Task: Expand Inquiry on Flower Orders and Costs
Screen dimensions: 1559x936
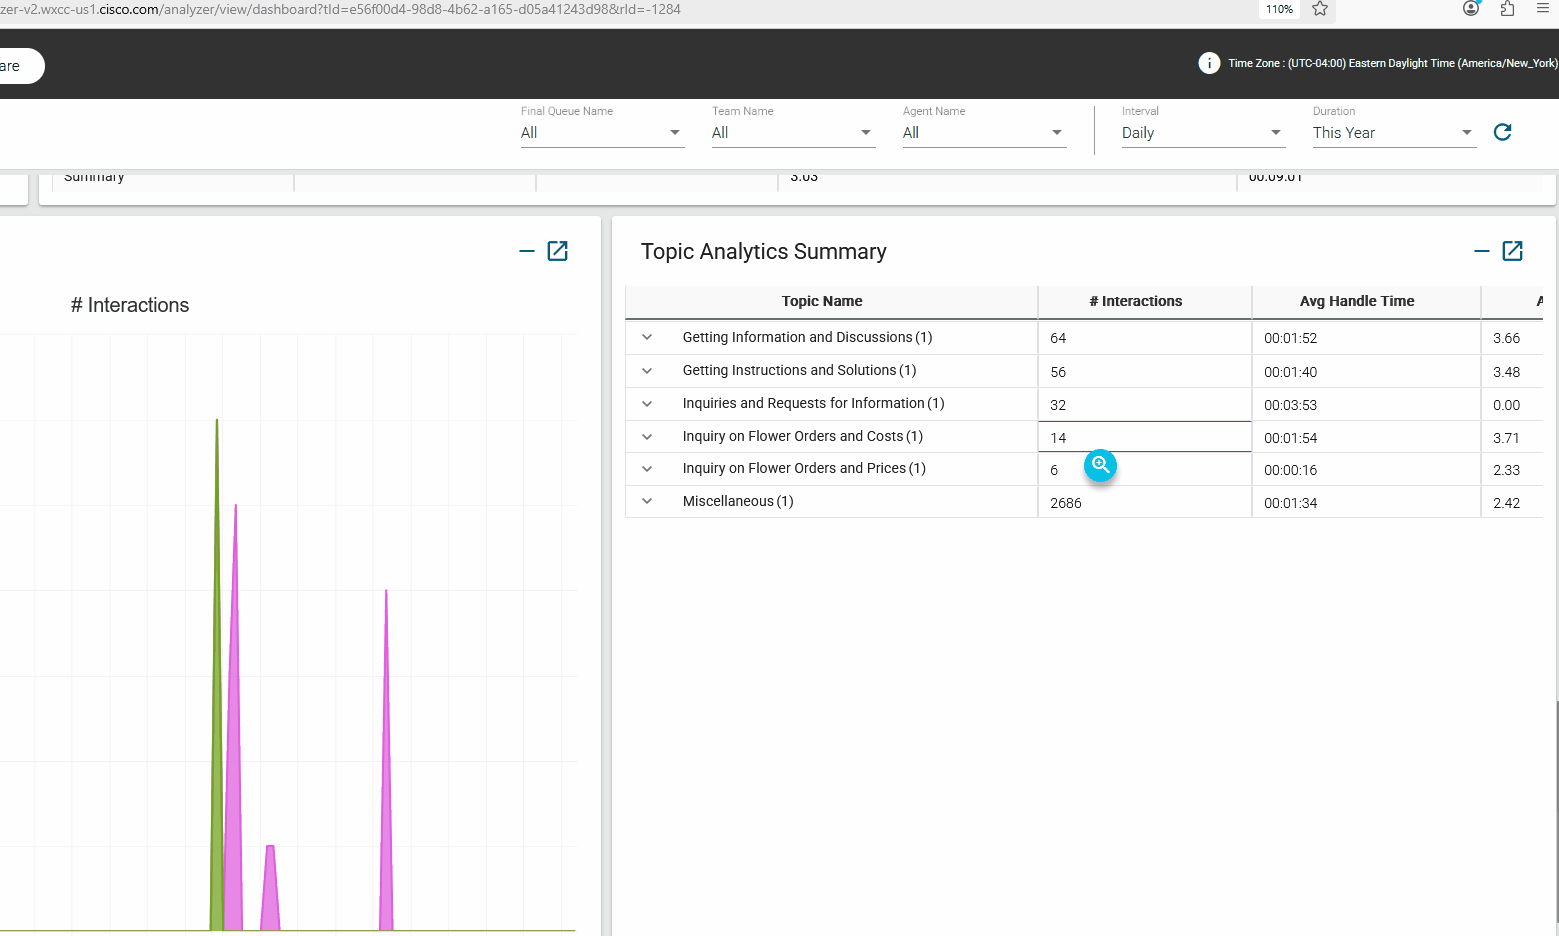Action: click(x=647, y=437)
